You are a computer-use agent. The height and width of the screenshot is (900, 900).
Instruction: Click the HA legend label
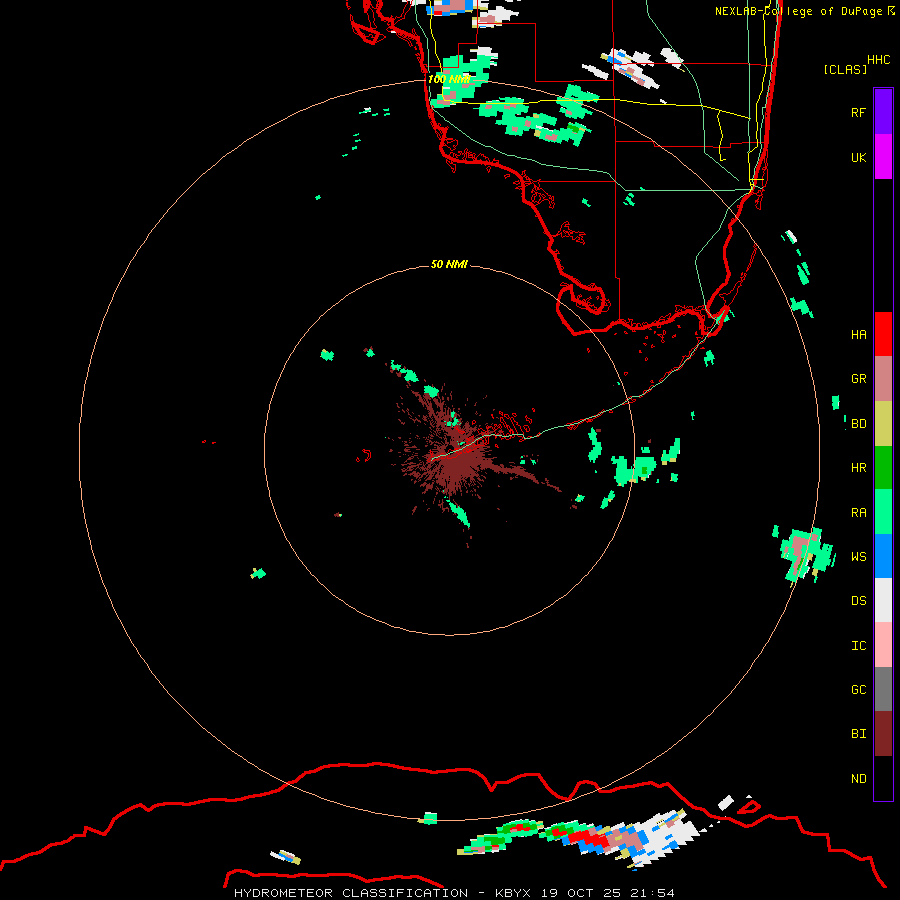(858, 334)
